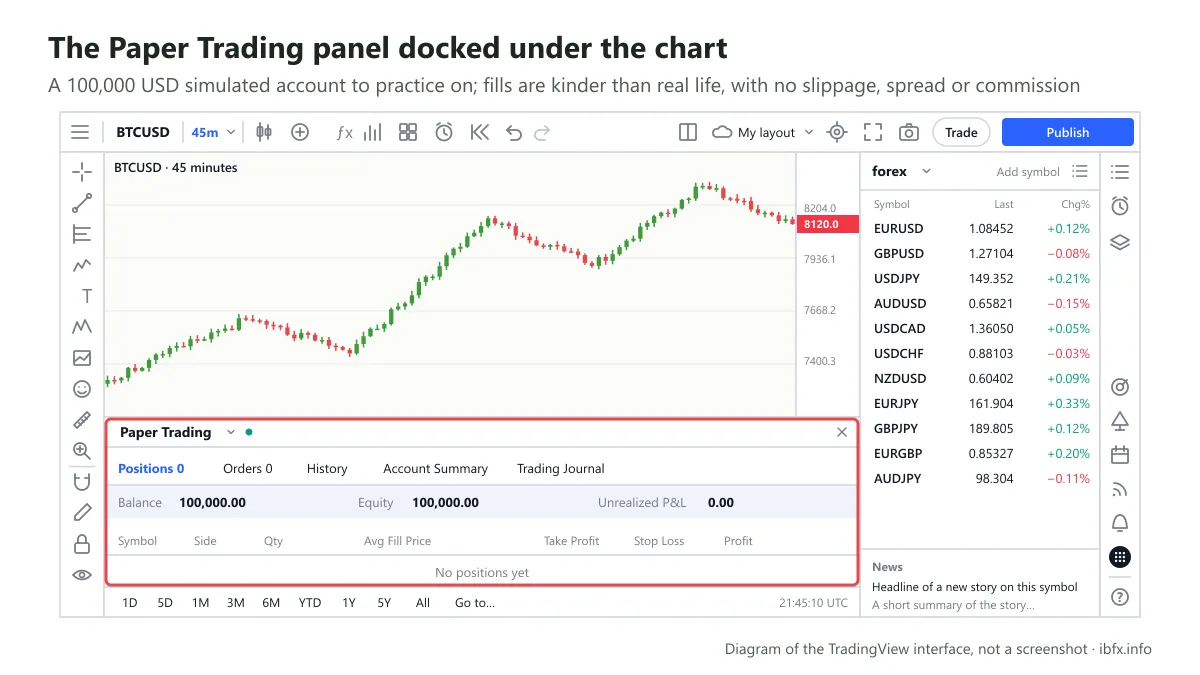
Task: Create an alert from top toolbar
Action: coord(444,132)
